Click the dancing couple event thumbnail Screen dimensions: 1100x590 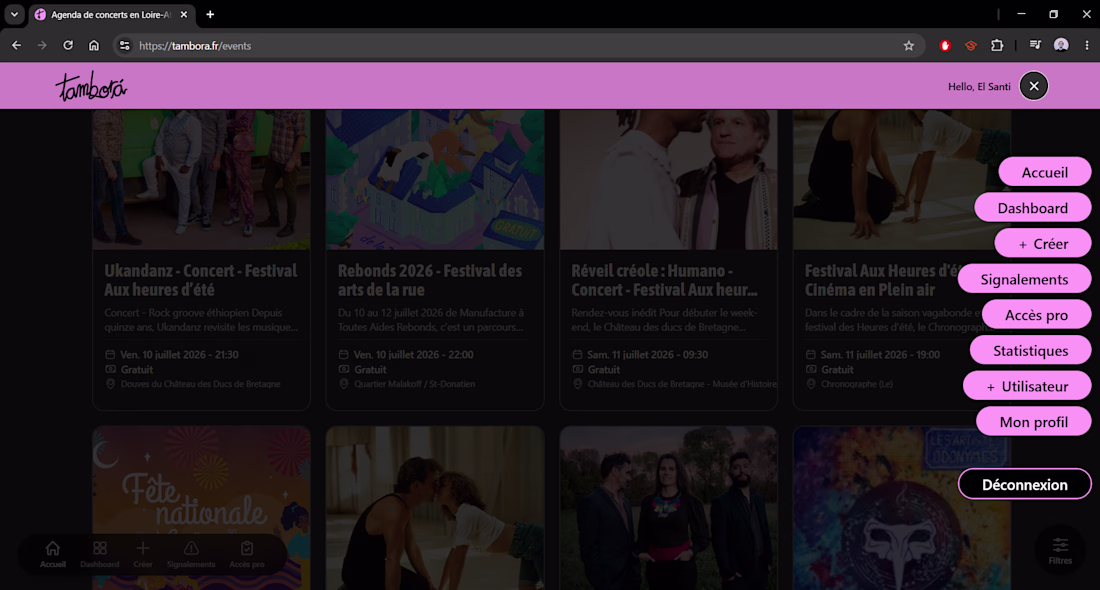pyautogui.click(x=435, y=508)
